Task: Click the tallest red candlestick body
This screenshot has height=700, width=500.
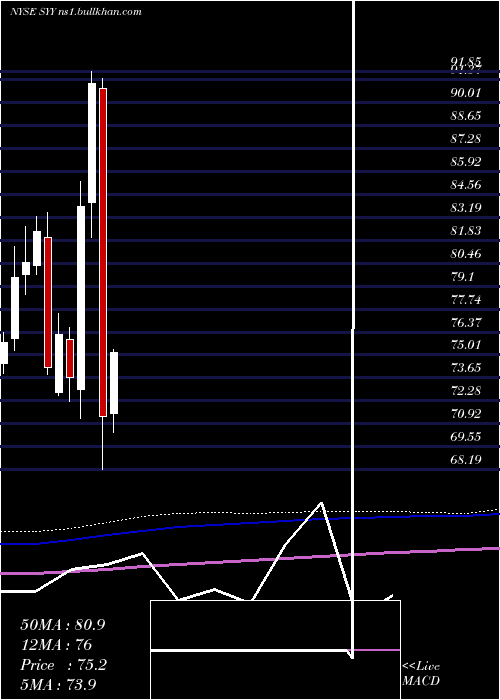Action: [103, 252]
